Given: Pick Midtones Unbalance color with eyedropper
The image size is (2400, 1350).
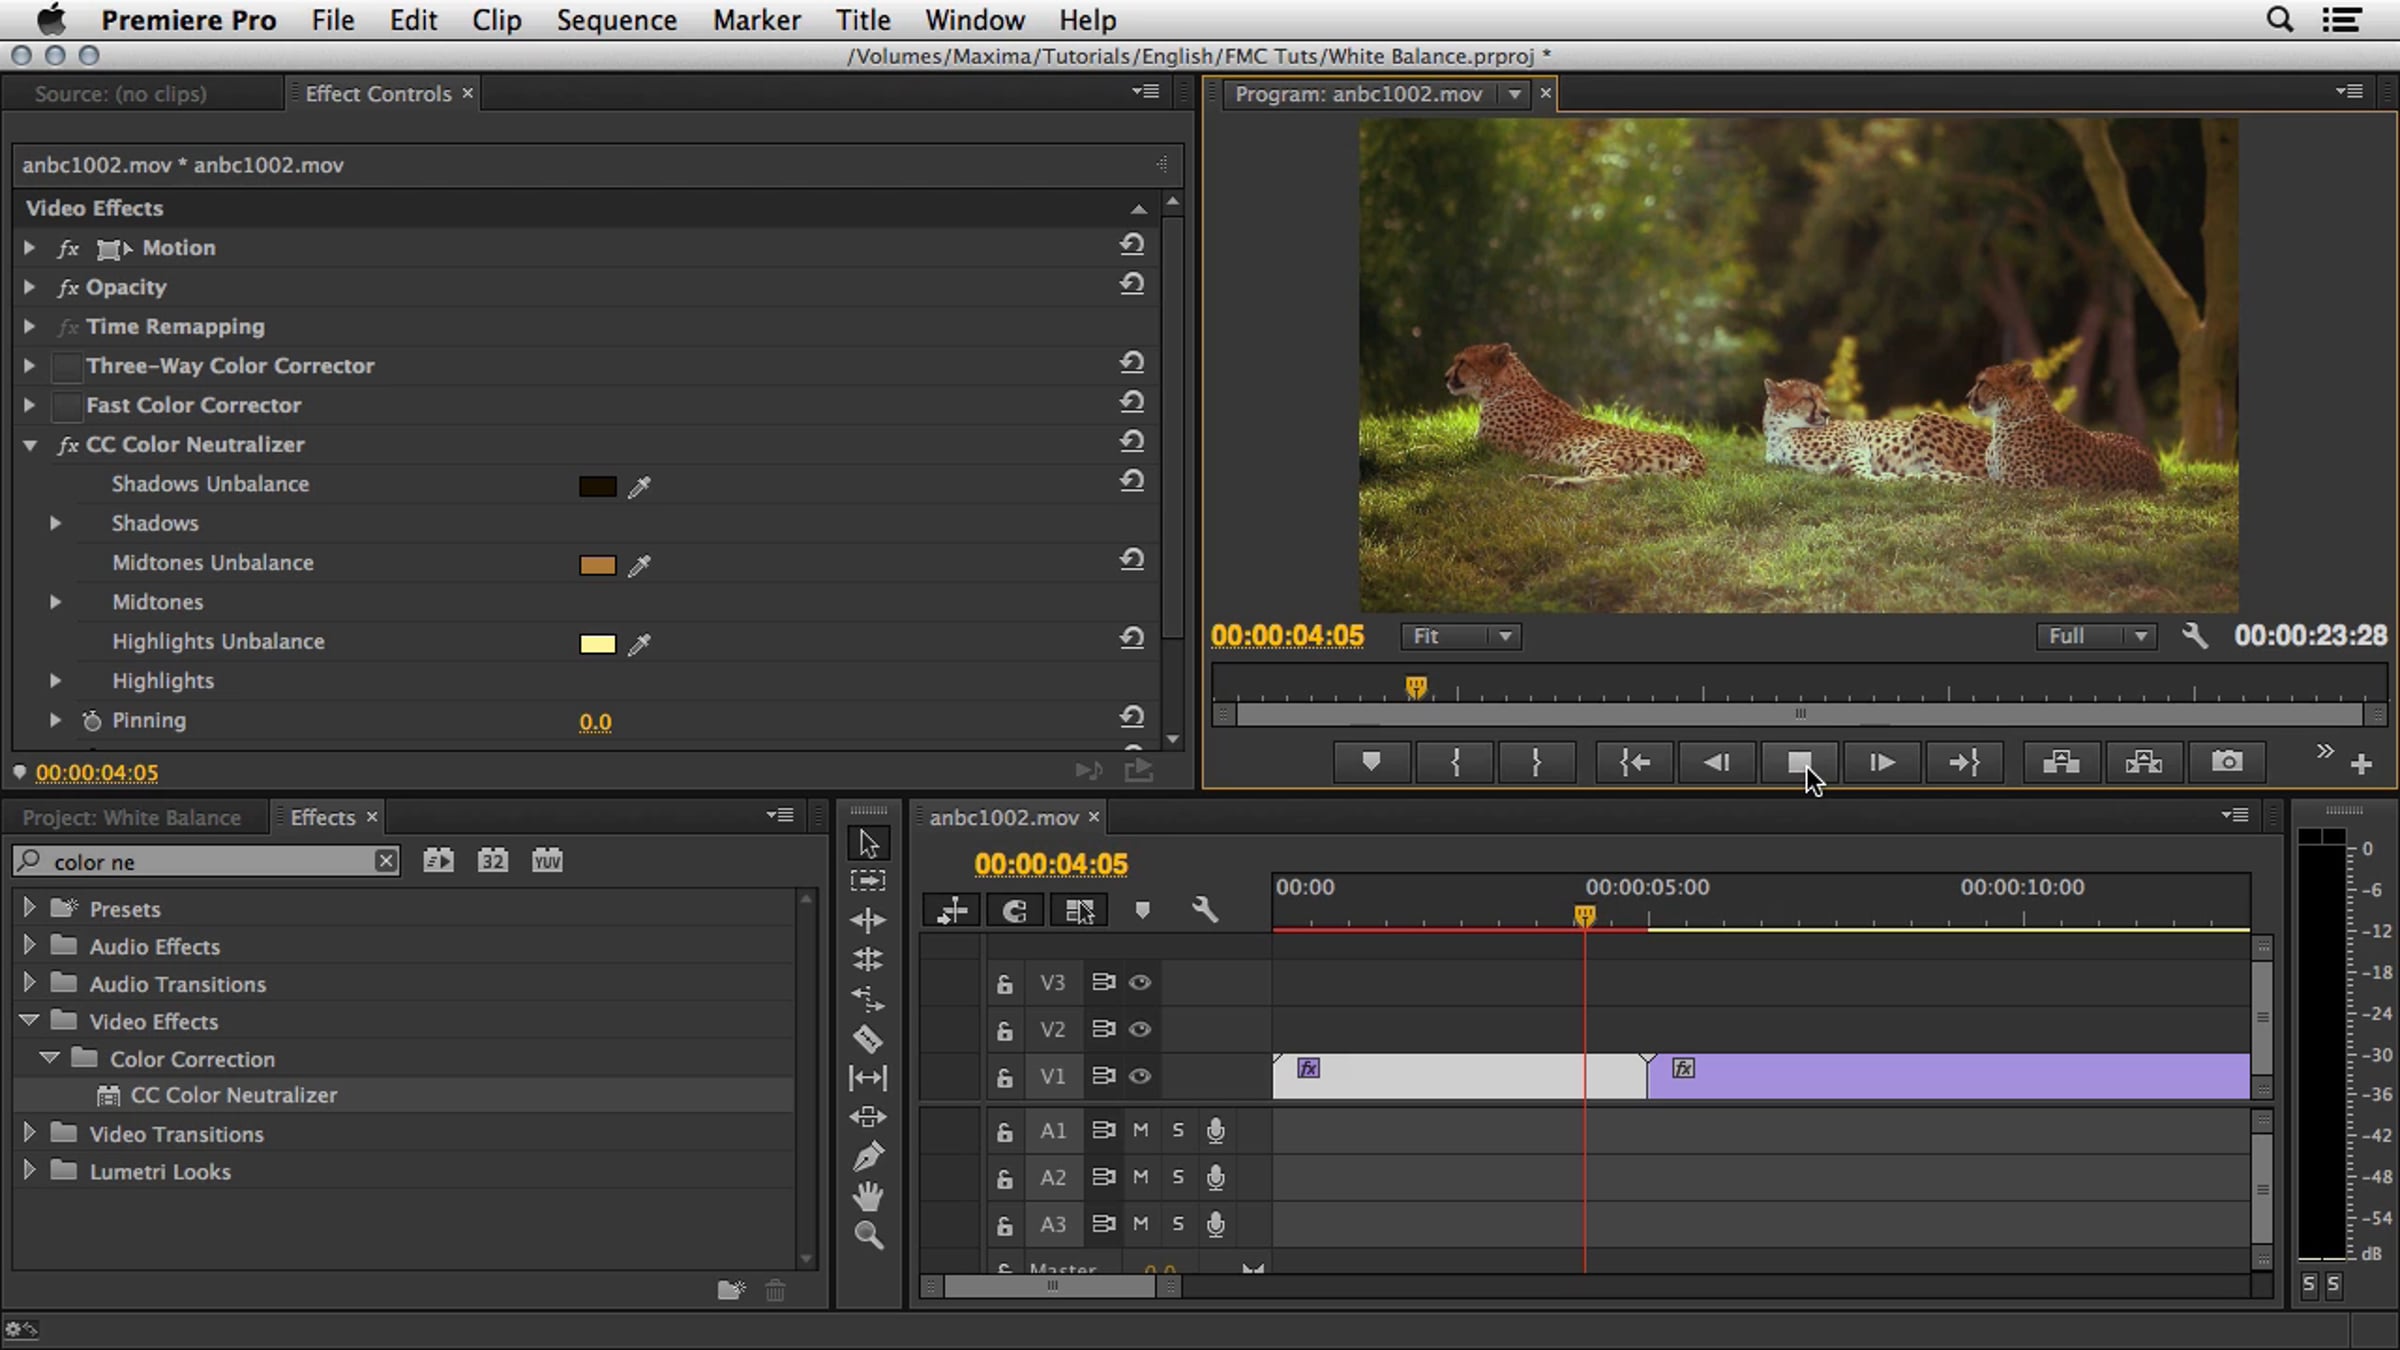Looking at the screenshot, I should click(x=639, y=565).
